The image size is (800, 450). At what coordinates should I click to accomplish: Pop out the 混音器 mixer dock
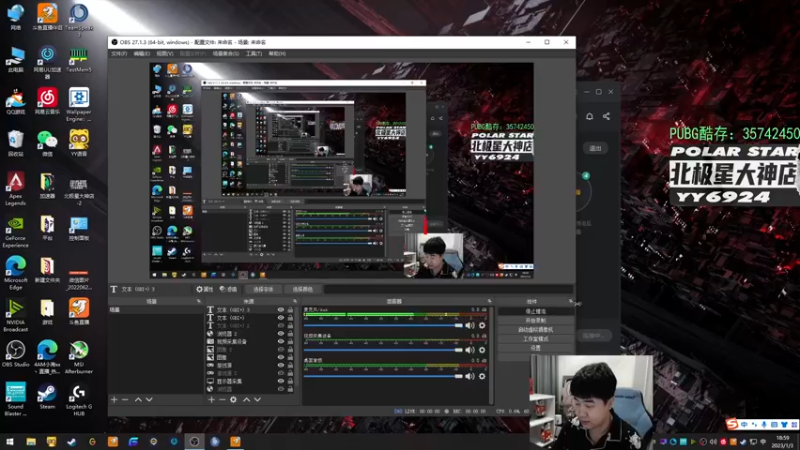(x=489, y=302)
